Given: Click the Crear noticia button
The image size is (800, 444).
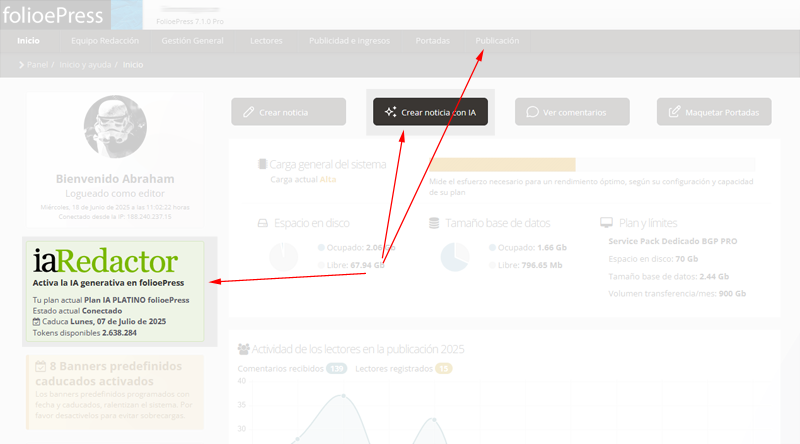Looking at the screenshot, I should 288,112.
